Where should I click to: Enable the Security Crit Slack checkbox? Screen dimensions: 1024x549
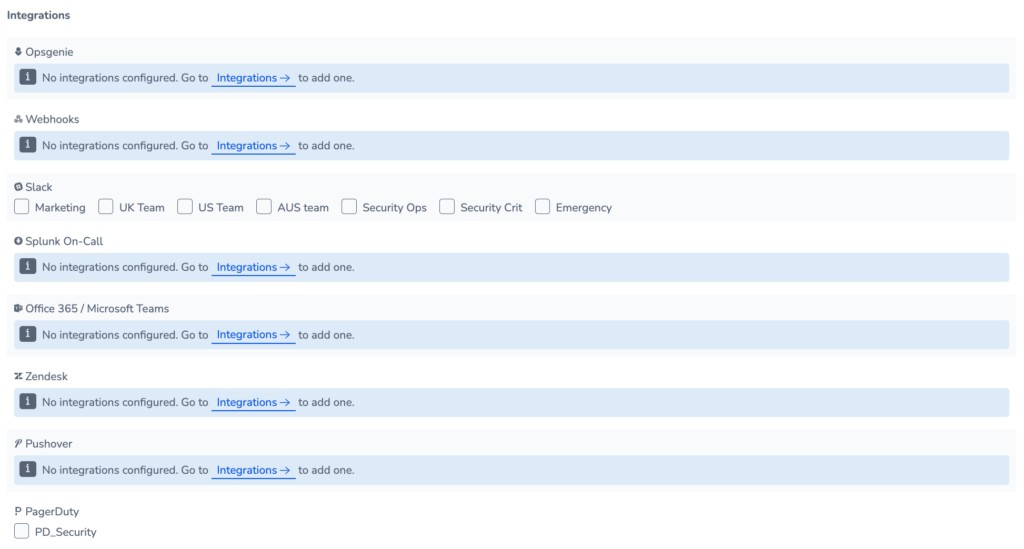[447, 207]
